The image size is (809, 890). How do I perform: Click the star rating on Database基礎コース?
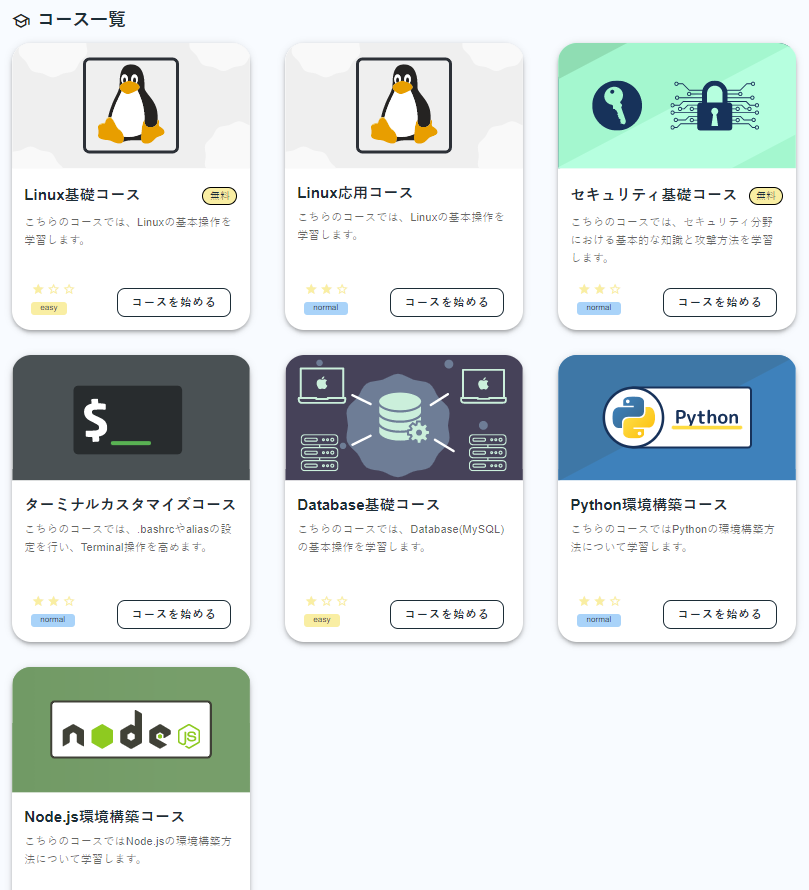pos(327,601)
